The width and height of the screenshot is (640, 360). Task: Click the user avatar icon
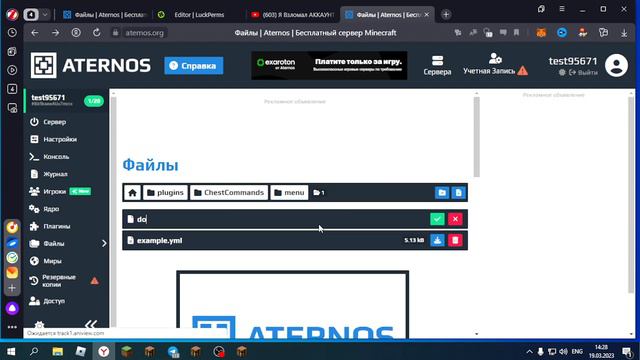pos(616,65)
